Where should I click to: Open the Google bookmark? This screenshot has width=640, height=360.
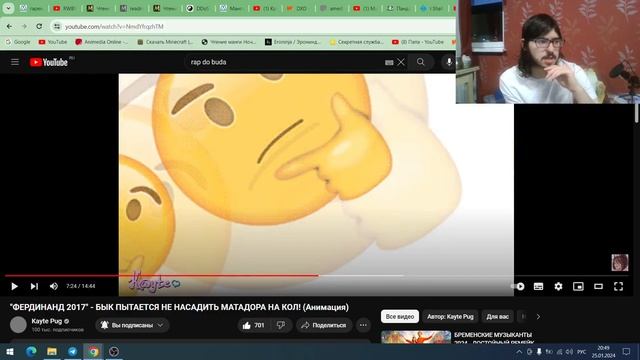pyautogui.click(x=18, y=42)
